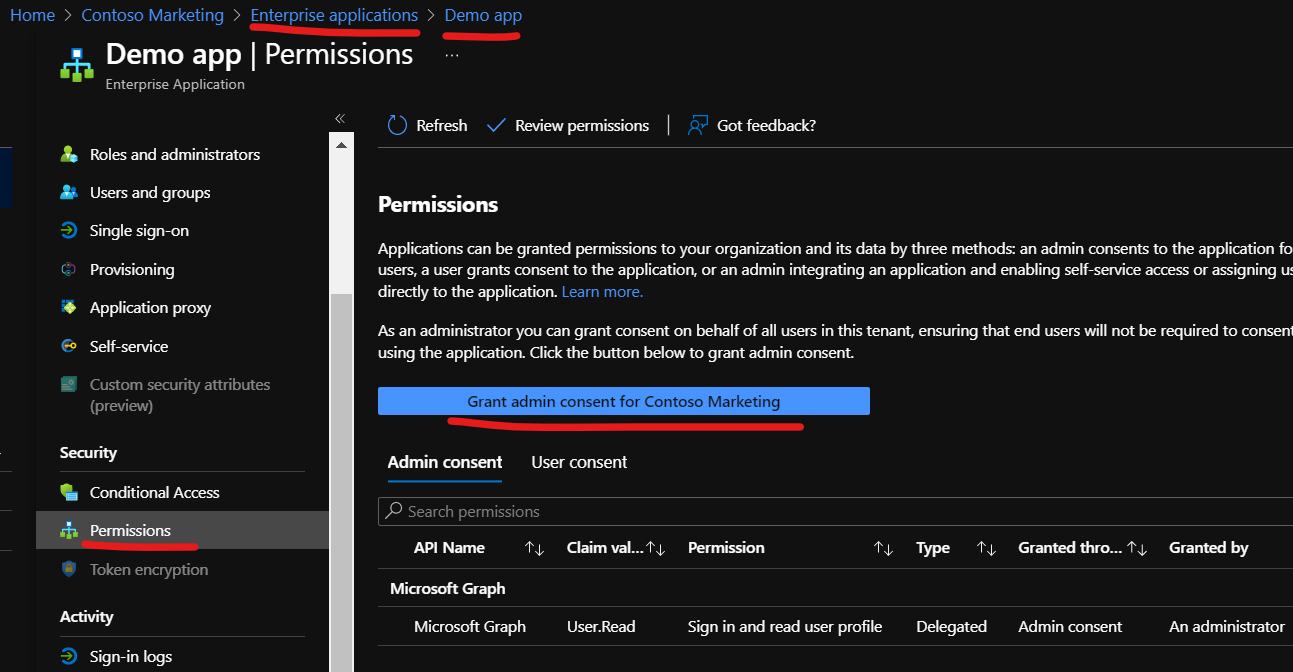
Task: Click the Roles and administrators icon
Action: 69,154
